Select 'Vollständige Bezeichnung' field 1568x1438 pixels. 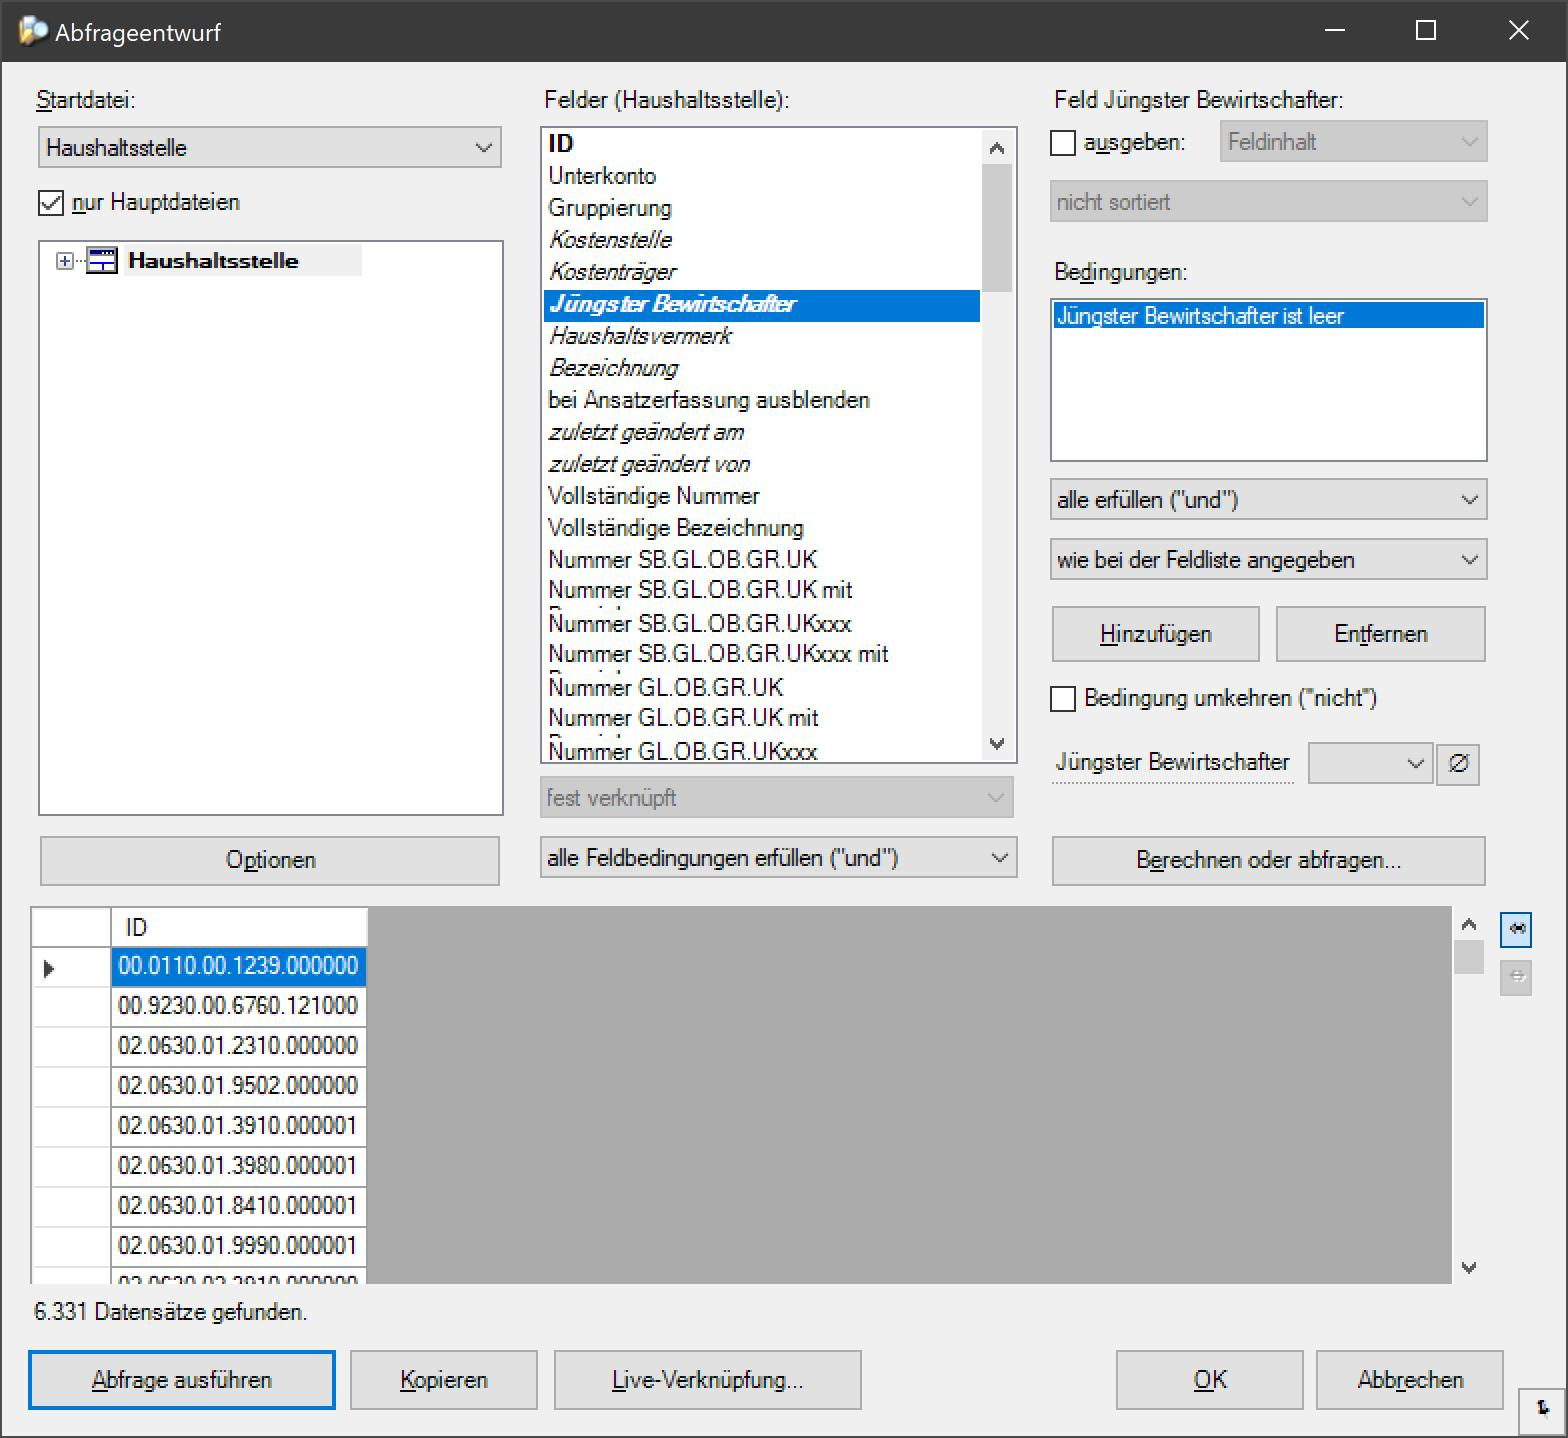click(762, 528)
